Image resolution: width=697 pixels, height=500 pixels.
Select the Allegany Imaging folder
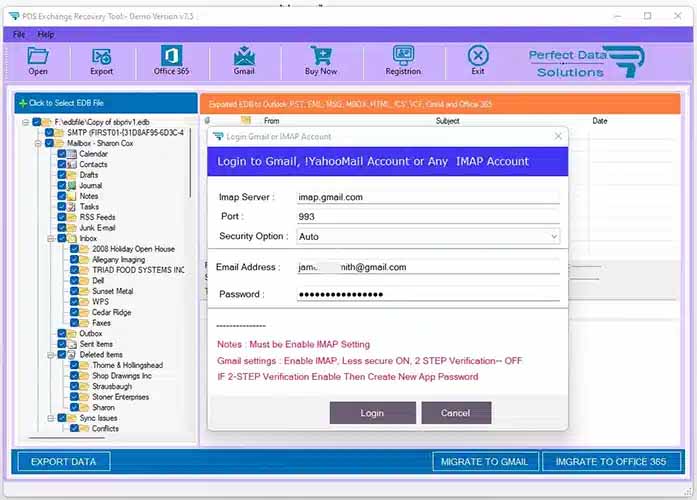pyautogui.click(x=119, y=260)
